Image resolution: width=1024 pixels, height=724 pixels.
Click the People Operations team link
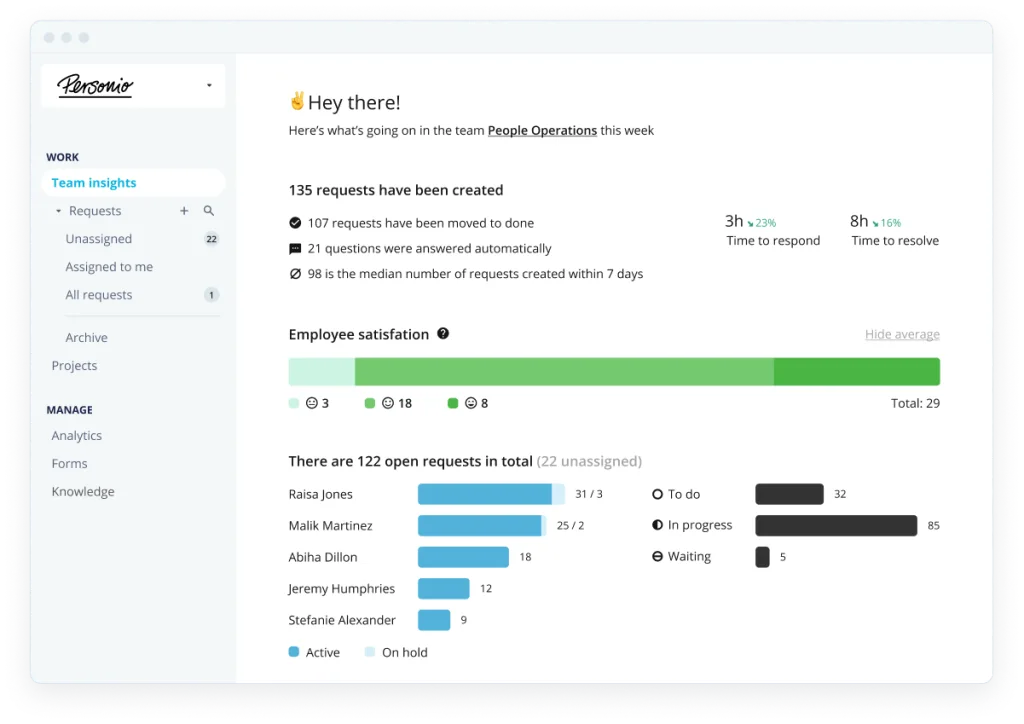tap(542, 131)
